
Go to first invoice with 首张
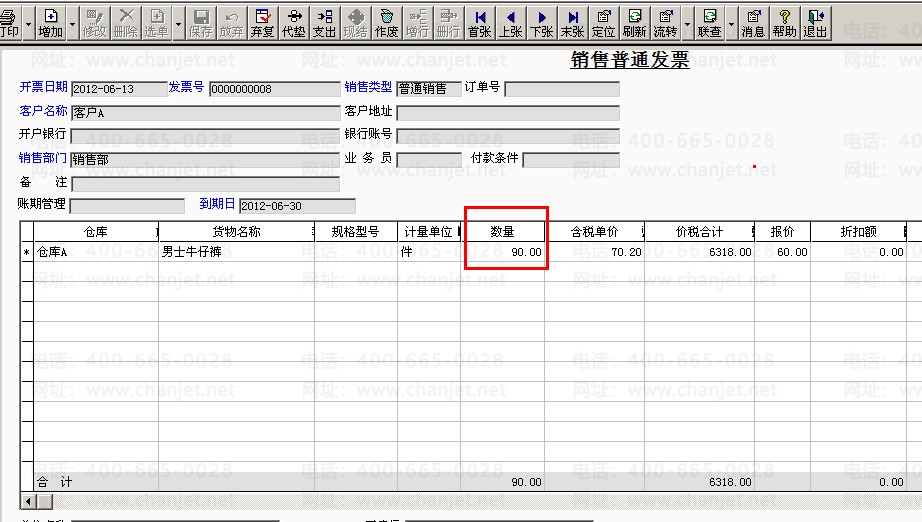click(479, 23)
